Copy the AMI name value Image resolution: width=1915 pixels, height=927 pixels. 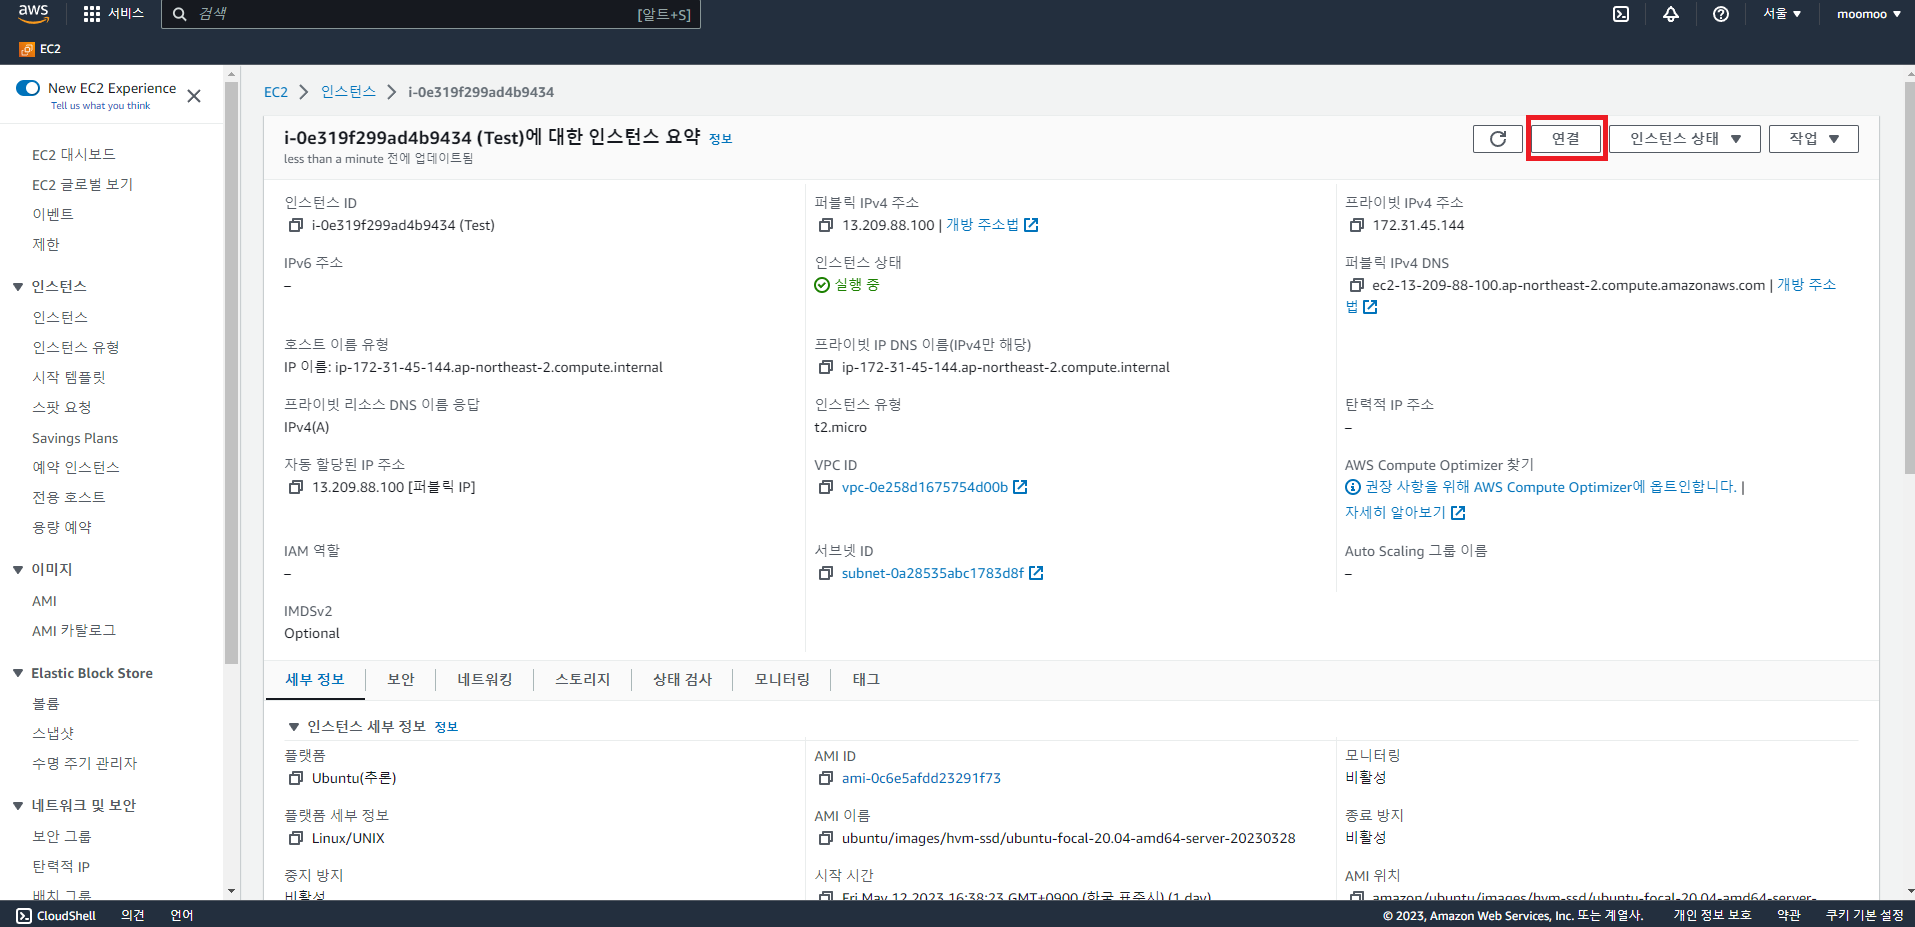point(826,838)
